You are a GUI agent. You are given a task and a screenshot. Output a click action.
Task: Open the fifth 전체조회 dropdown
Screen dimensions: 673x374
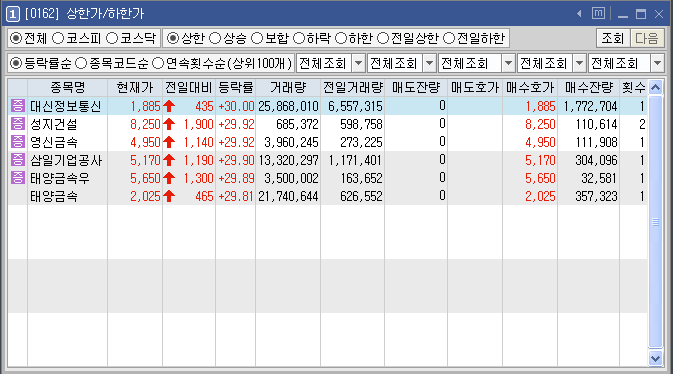coord(657,64)
